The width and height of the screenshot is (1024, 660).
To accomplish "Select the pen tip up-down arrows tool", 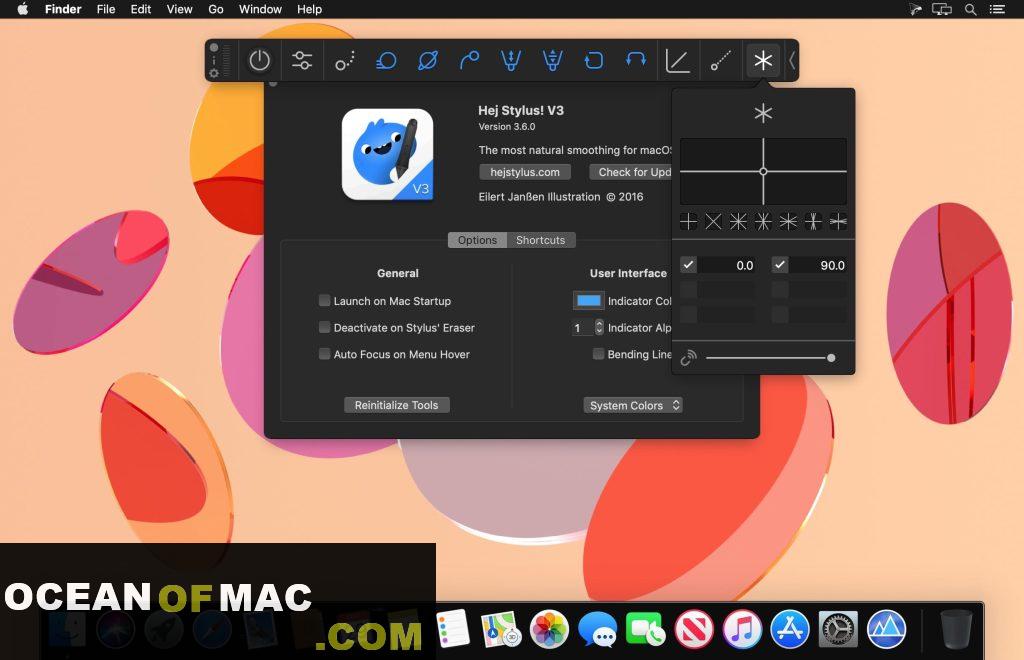I will [511, 61].
